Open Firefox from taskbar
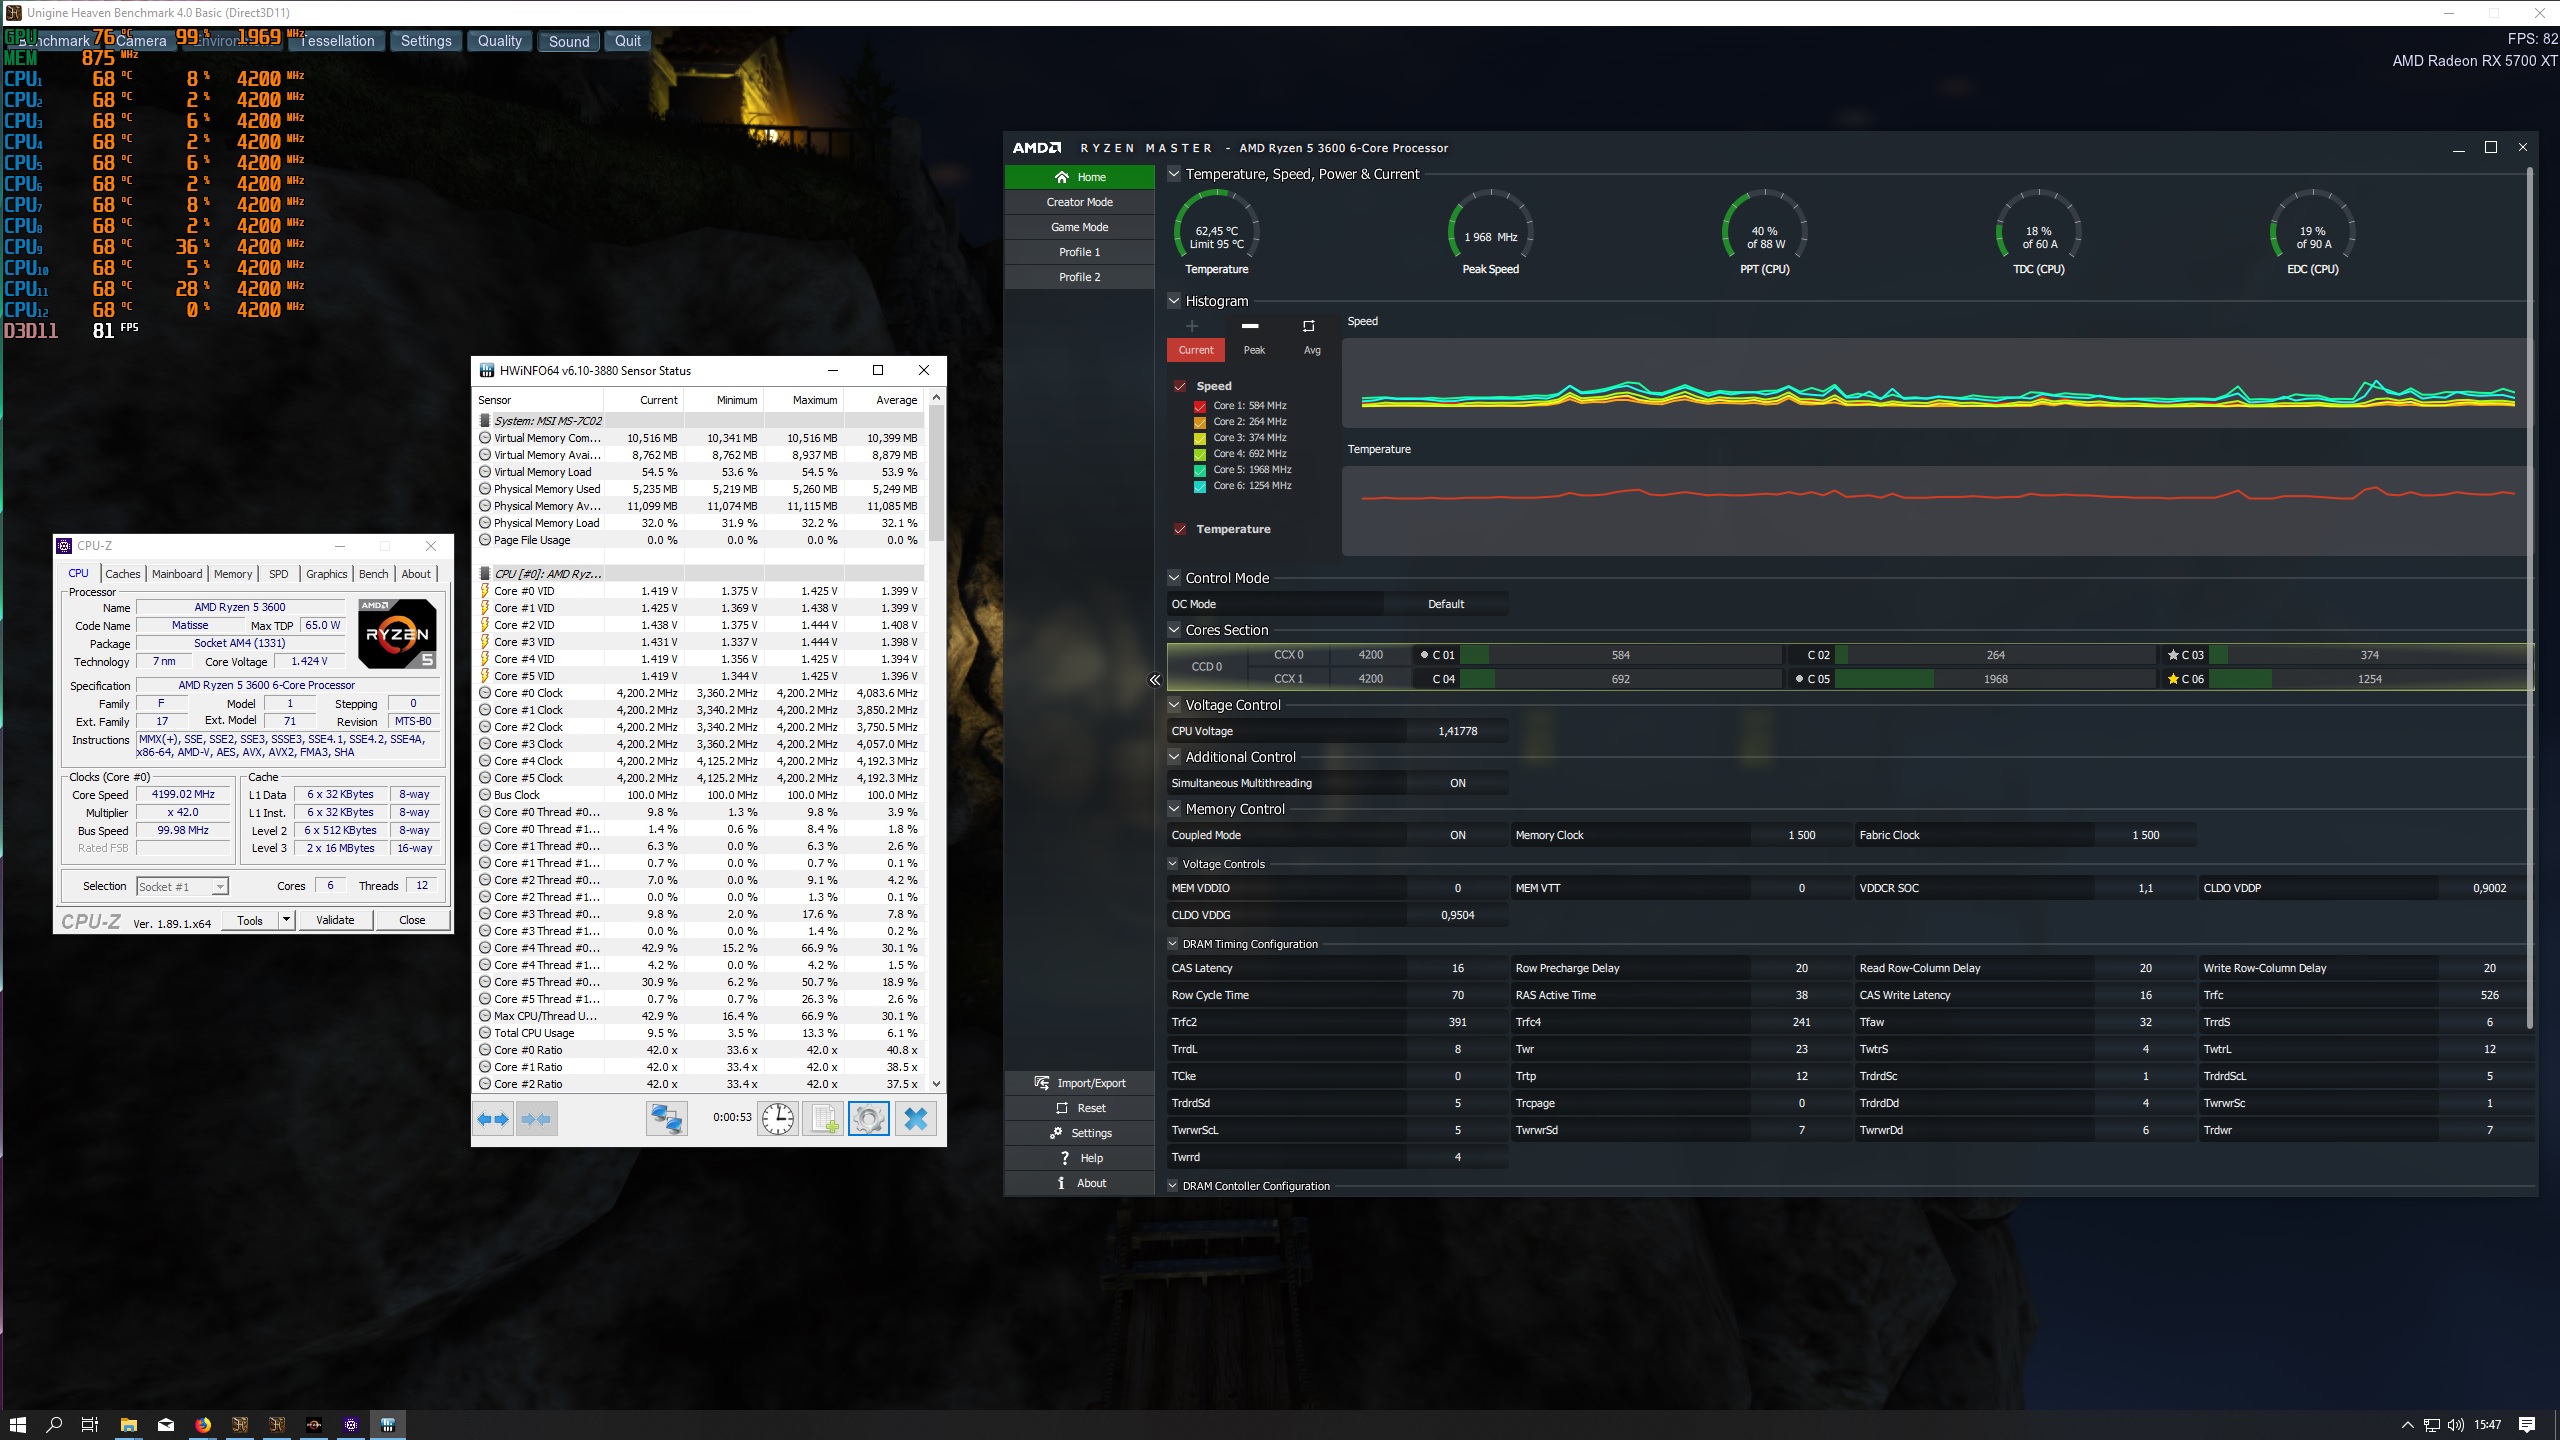 click(203, 1425)
